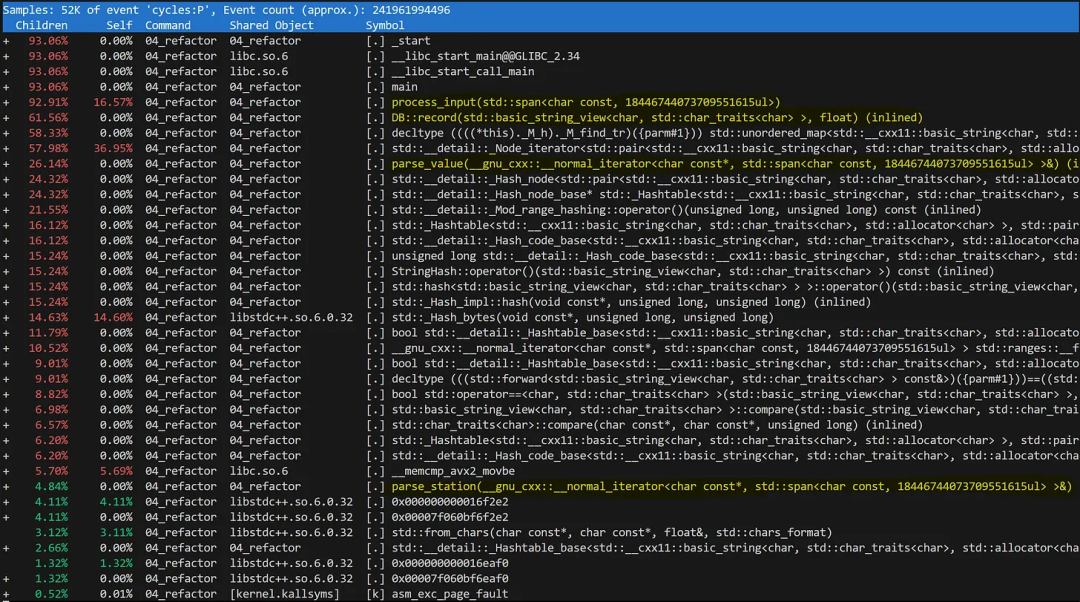Expand the DB::record row plus sign
Image resolution: width=1080 pixels, height=602 pixels.
pos(6,118)
